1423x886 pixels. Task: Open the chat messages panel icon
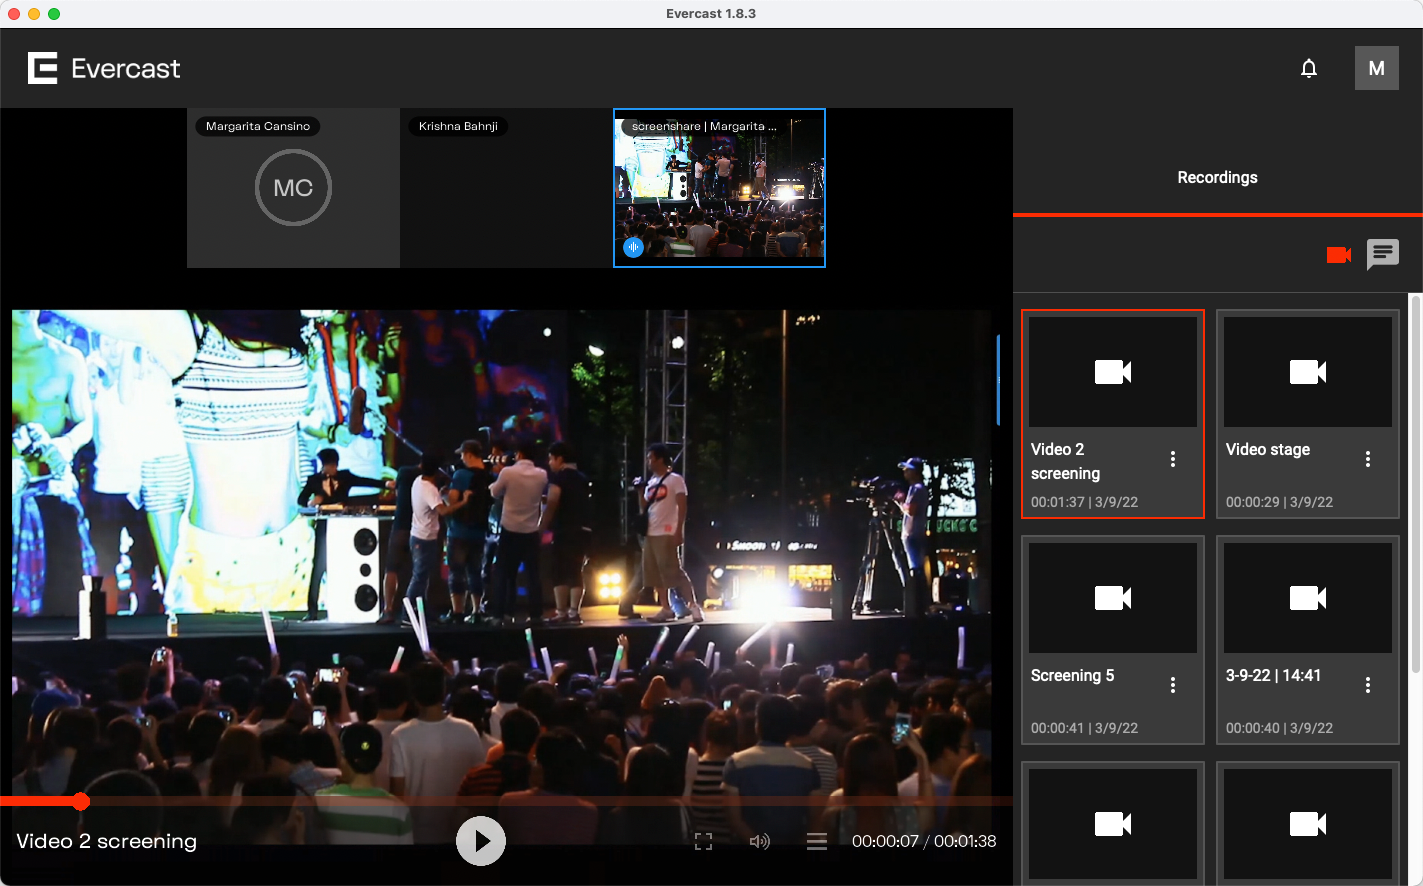tap(1383, 254)
